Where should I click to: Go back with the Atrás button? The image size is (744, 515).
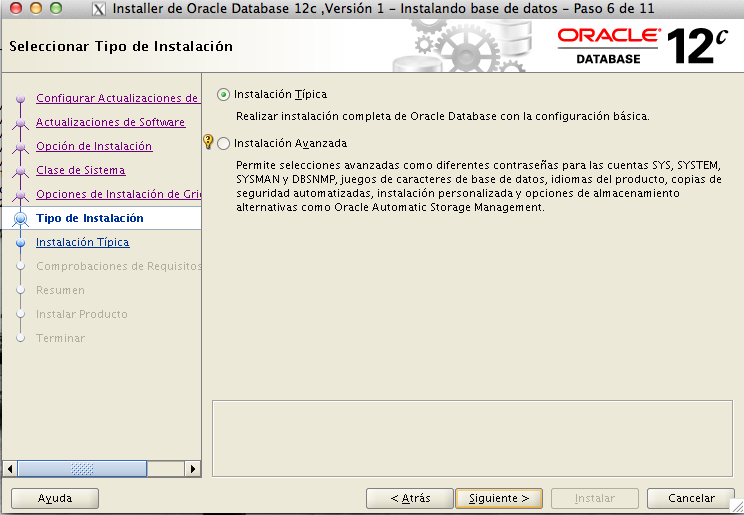click(410, 497)
